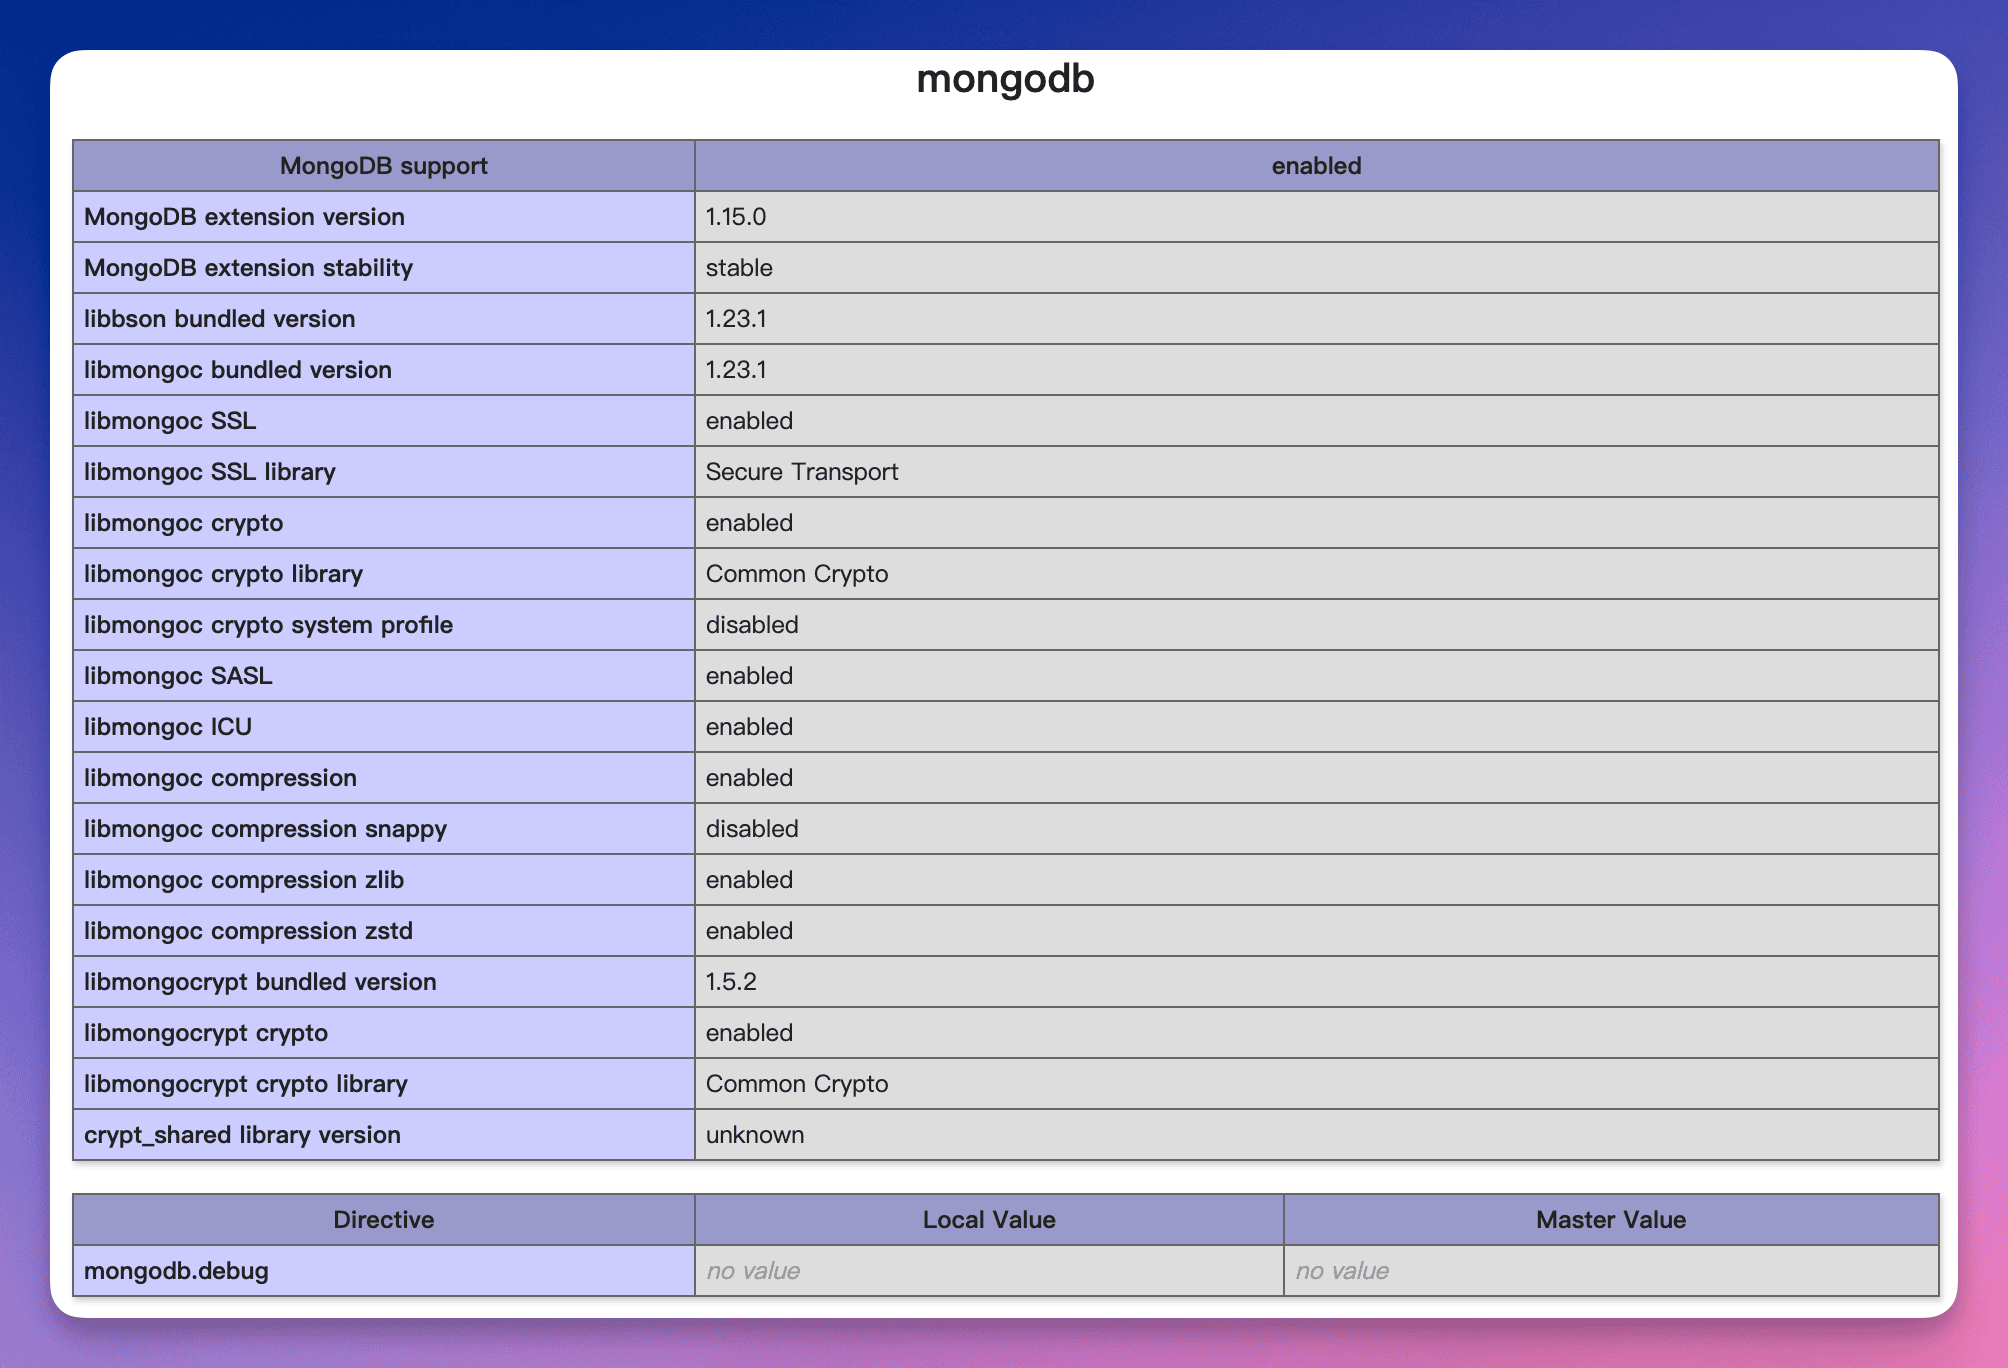Click enabled value for libmongocrypt crypto
Image resolution: width=2008 pixels, height=1368 pixels.
(x=749, y=1033)
